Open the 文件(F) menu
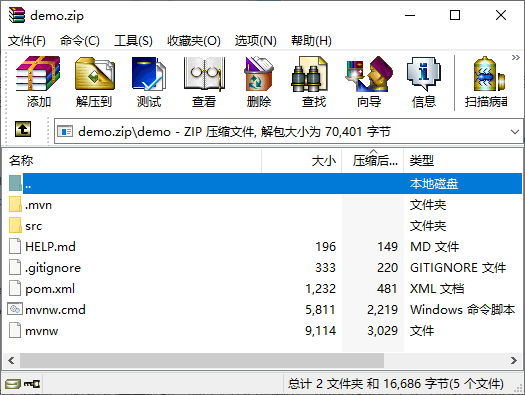The height and width of the screenshot is (395, 525). tap(27, 41)
